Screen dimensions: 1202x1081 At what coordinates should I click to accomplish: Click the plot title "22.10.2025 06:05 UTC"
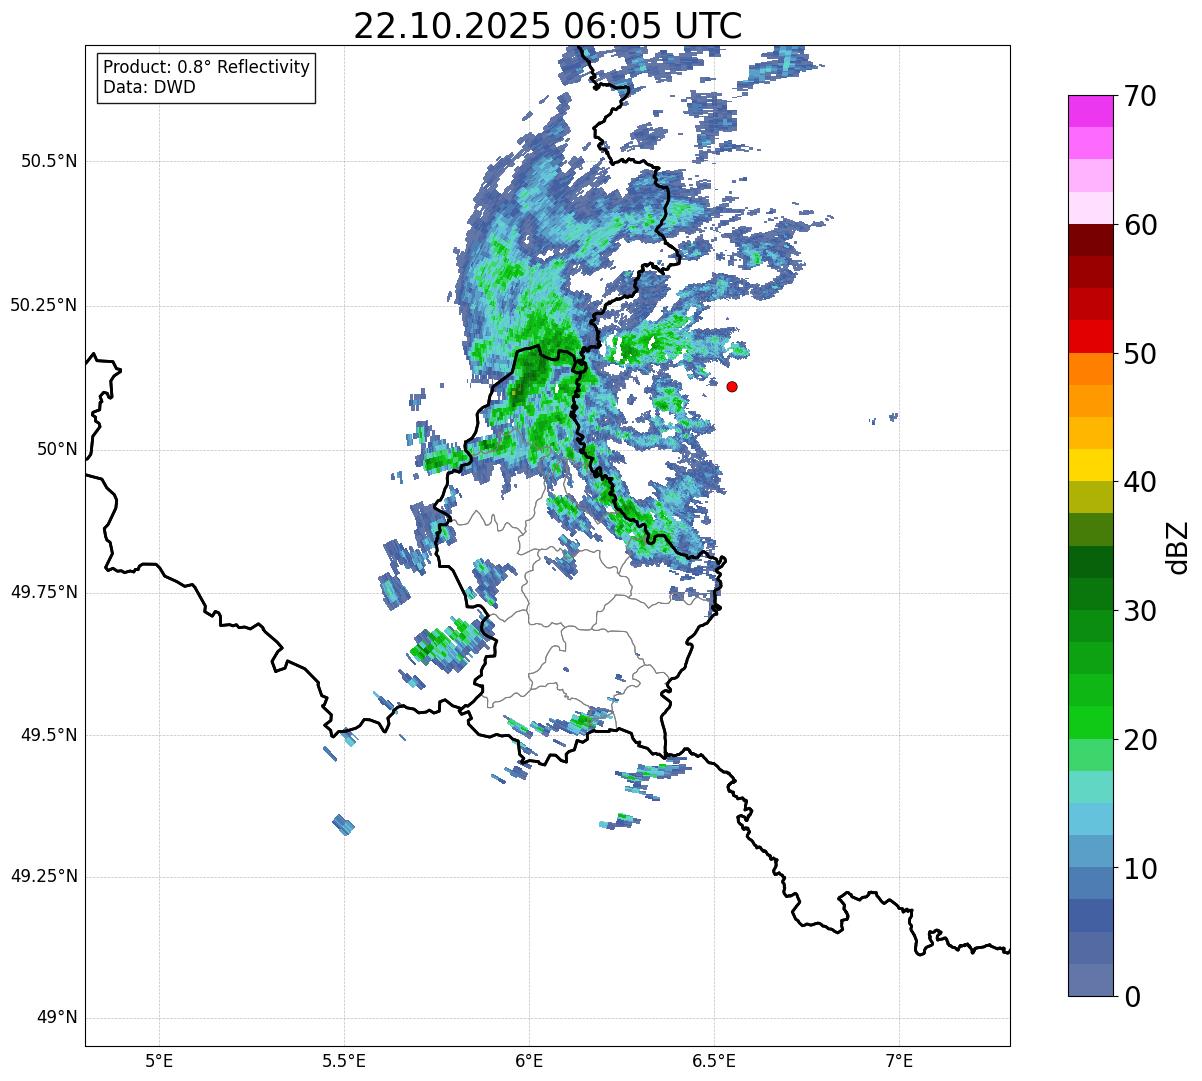coord(547,26)
